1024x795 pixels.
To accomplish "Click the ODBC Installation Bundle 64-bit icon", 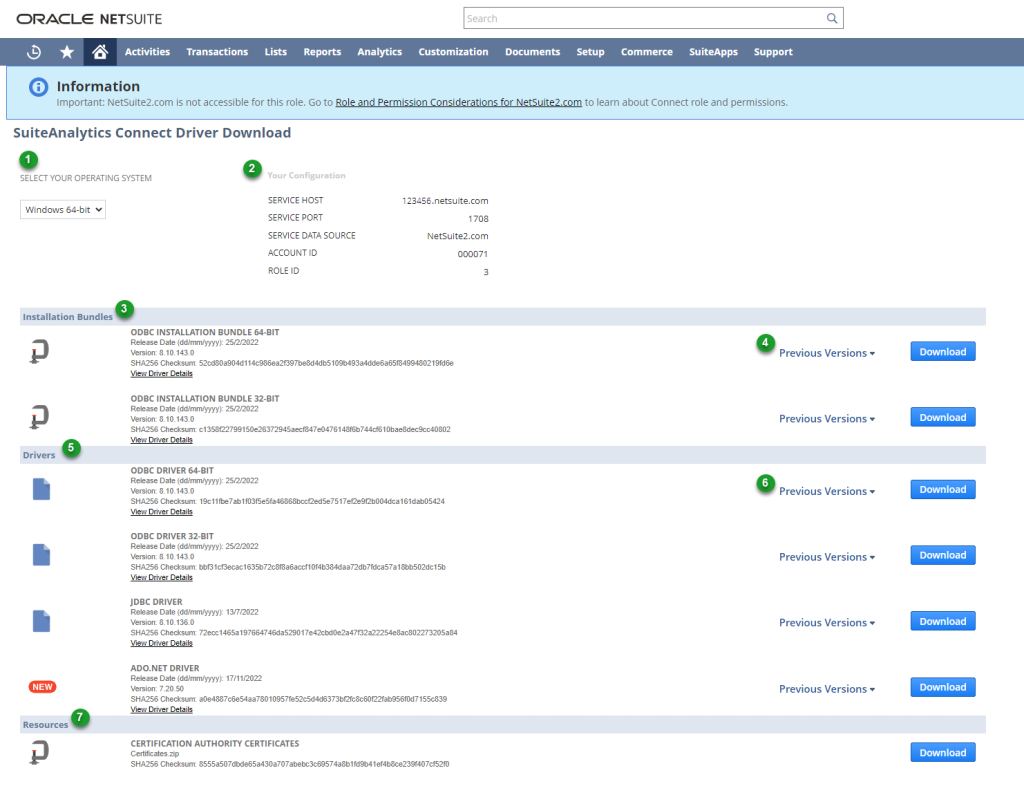I will click(x=40, y=351).
